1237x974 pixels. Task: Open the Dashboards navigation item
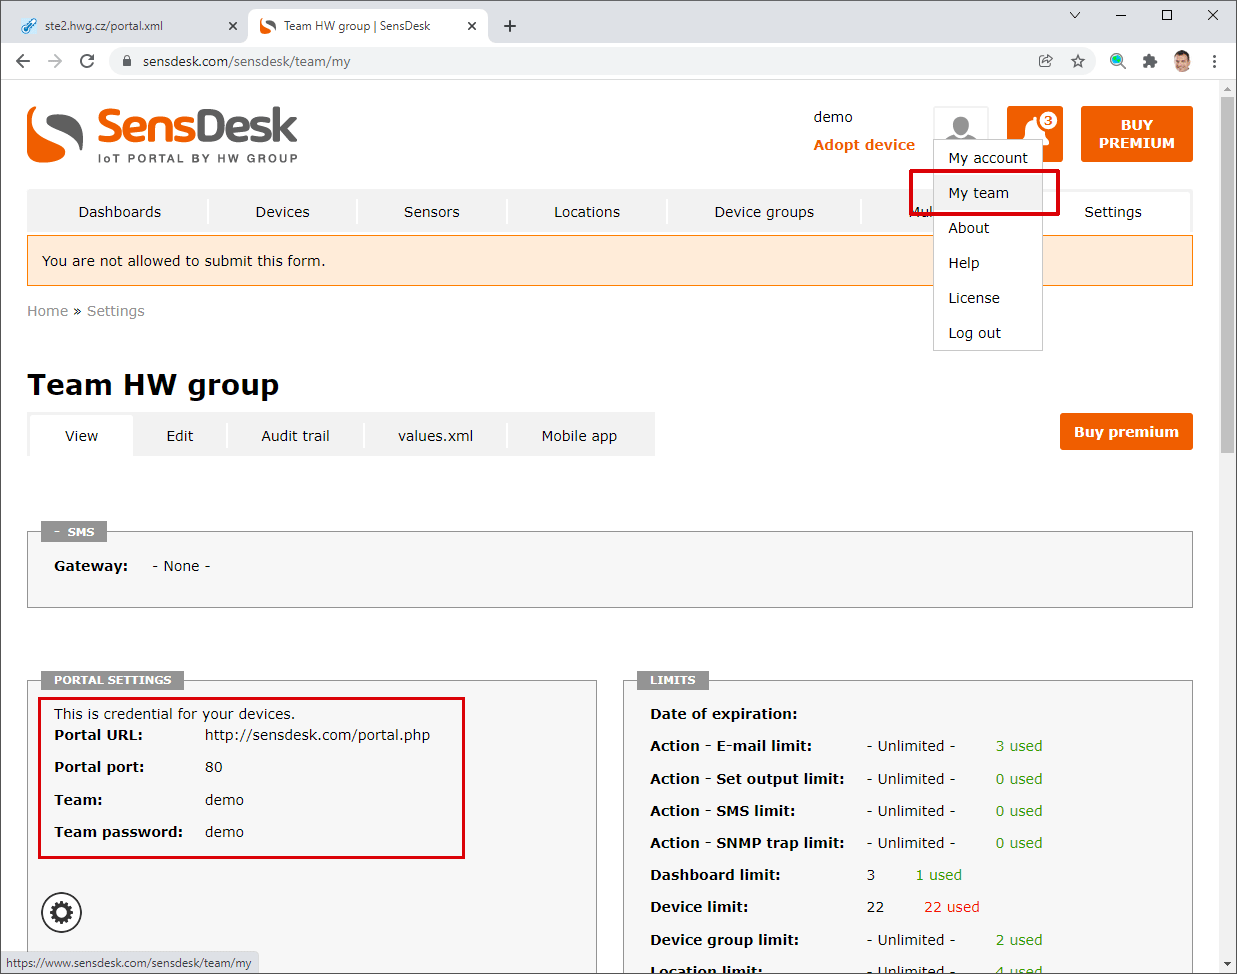120,212
